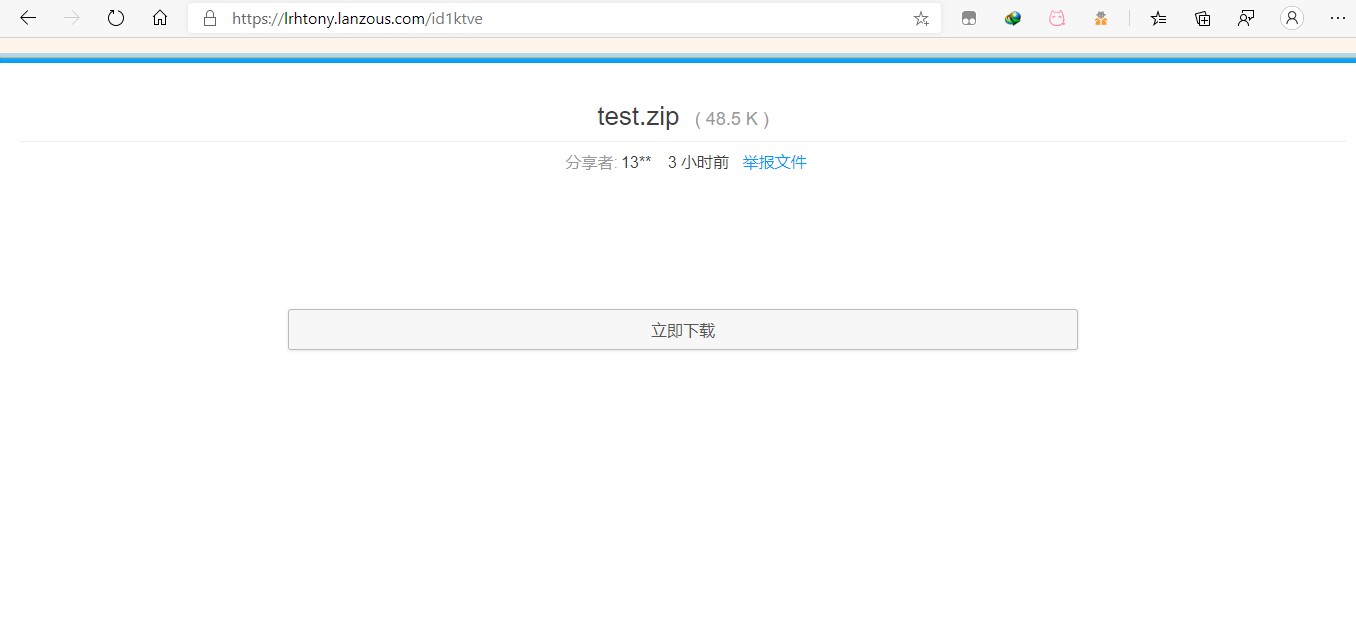This screenshot has height=644, width=1356.
Task: Open the pink cat extension
Action: pyautogui.click(x=1057, y=18)
